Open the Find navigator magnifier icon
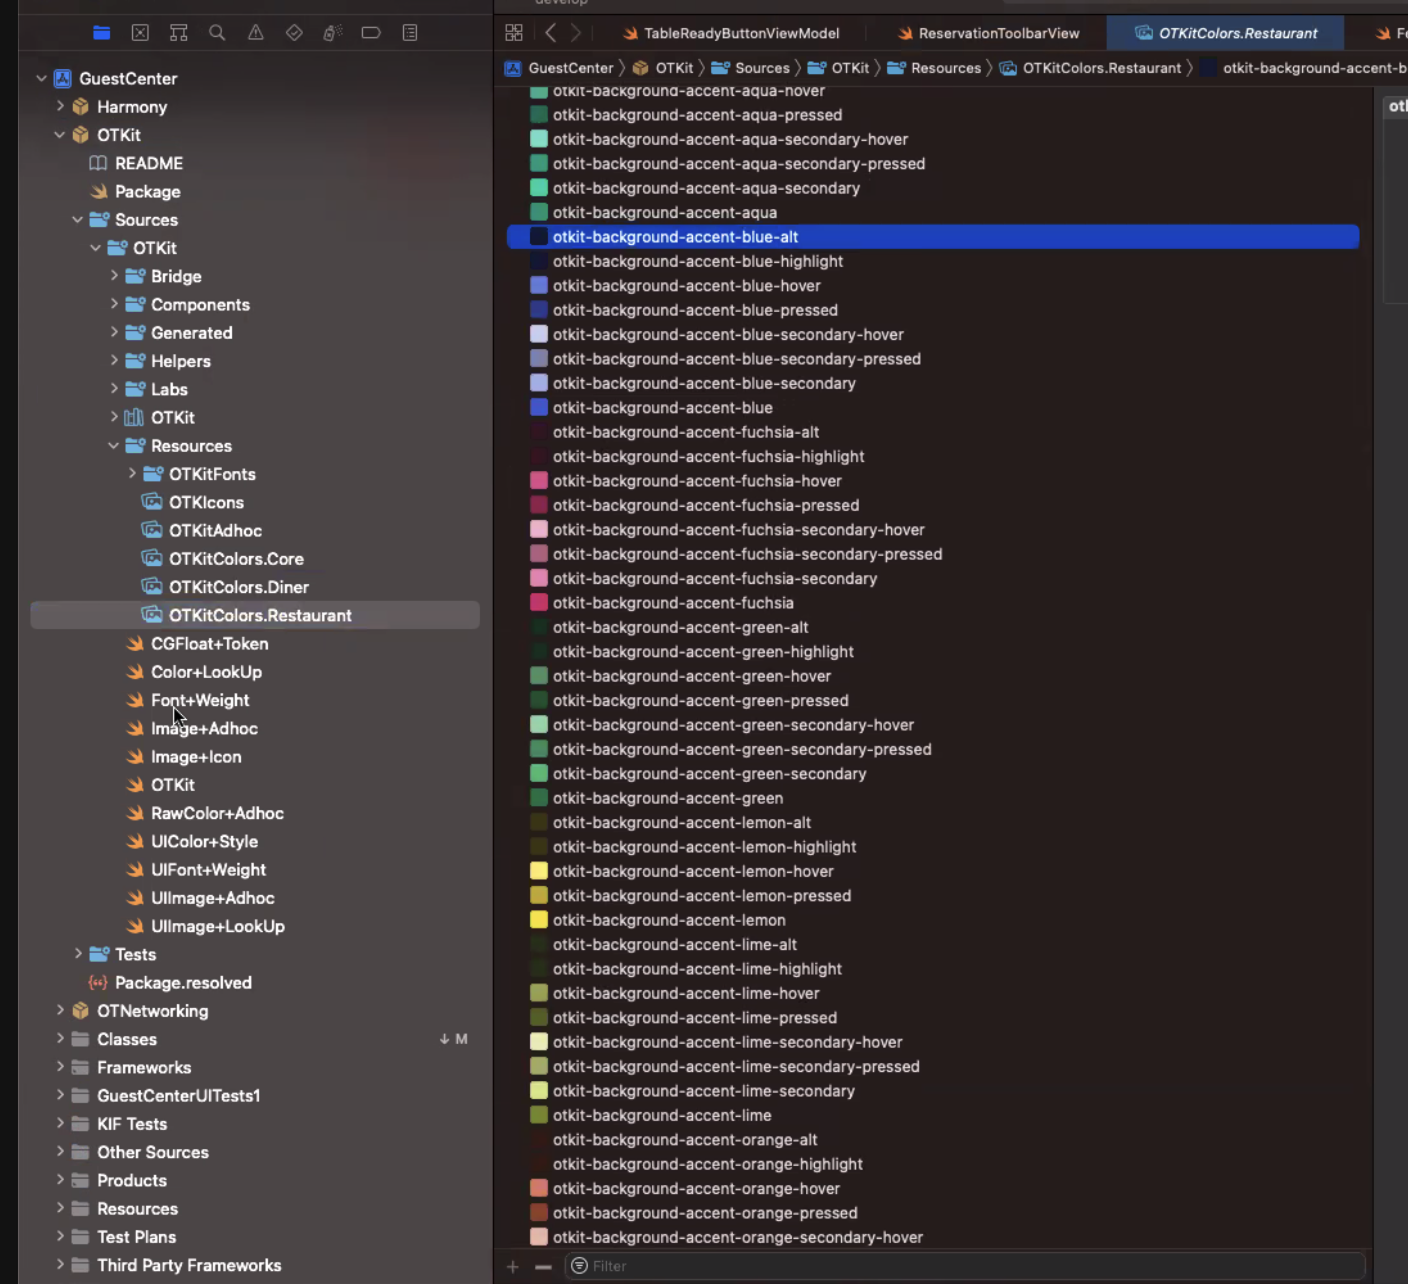The image size is (1408, 1284). tap(217, 32)
